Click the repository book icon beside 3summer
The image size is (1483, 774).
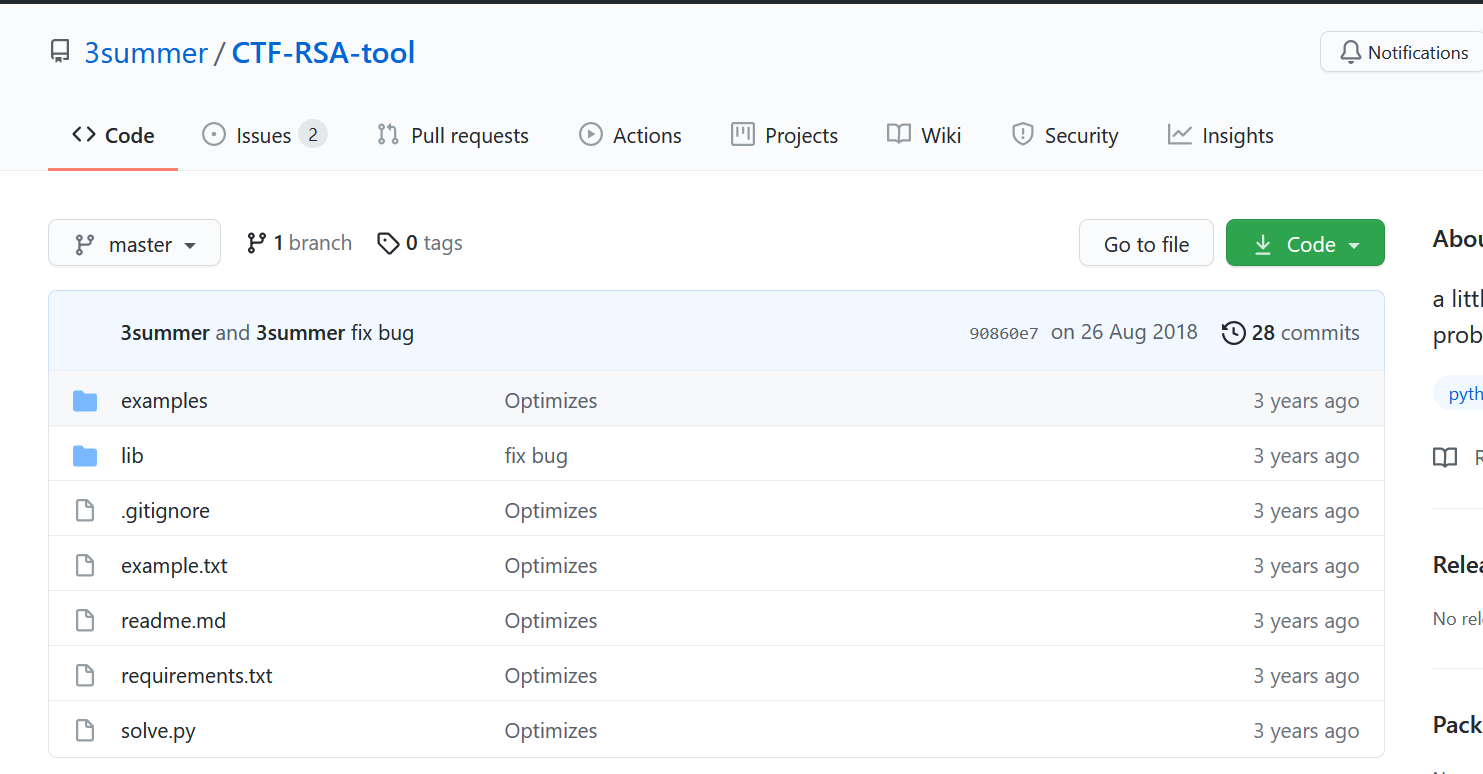coord(61,52)
